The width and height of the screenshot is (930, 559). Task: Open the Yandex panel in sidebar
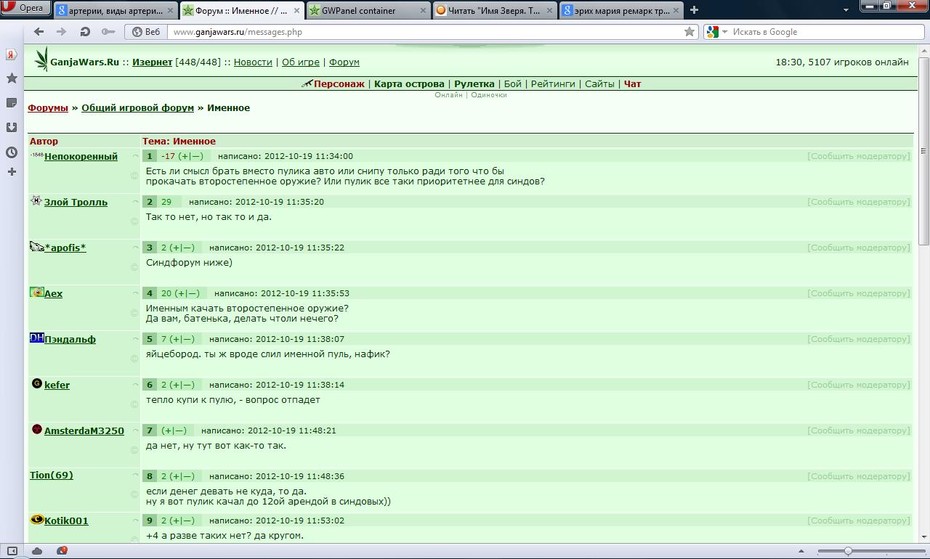click(x=11, y=55)
